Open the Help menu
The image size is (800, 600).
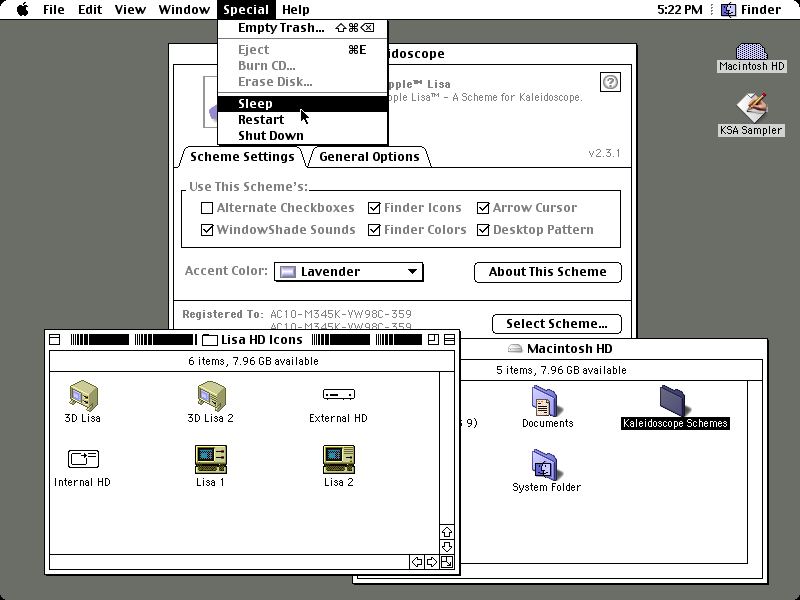click(x=296, y=10)
